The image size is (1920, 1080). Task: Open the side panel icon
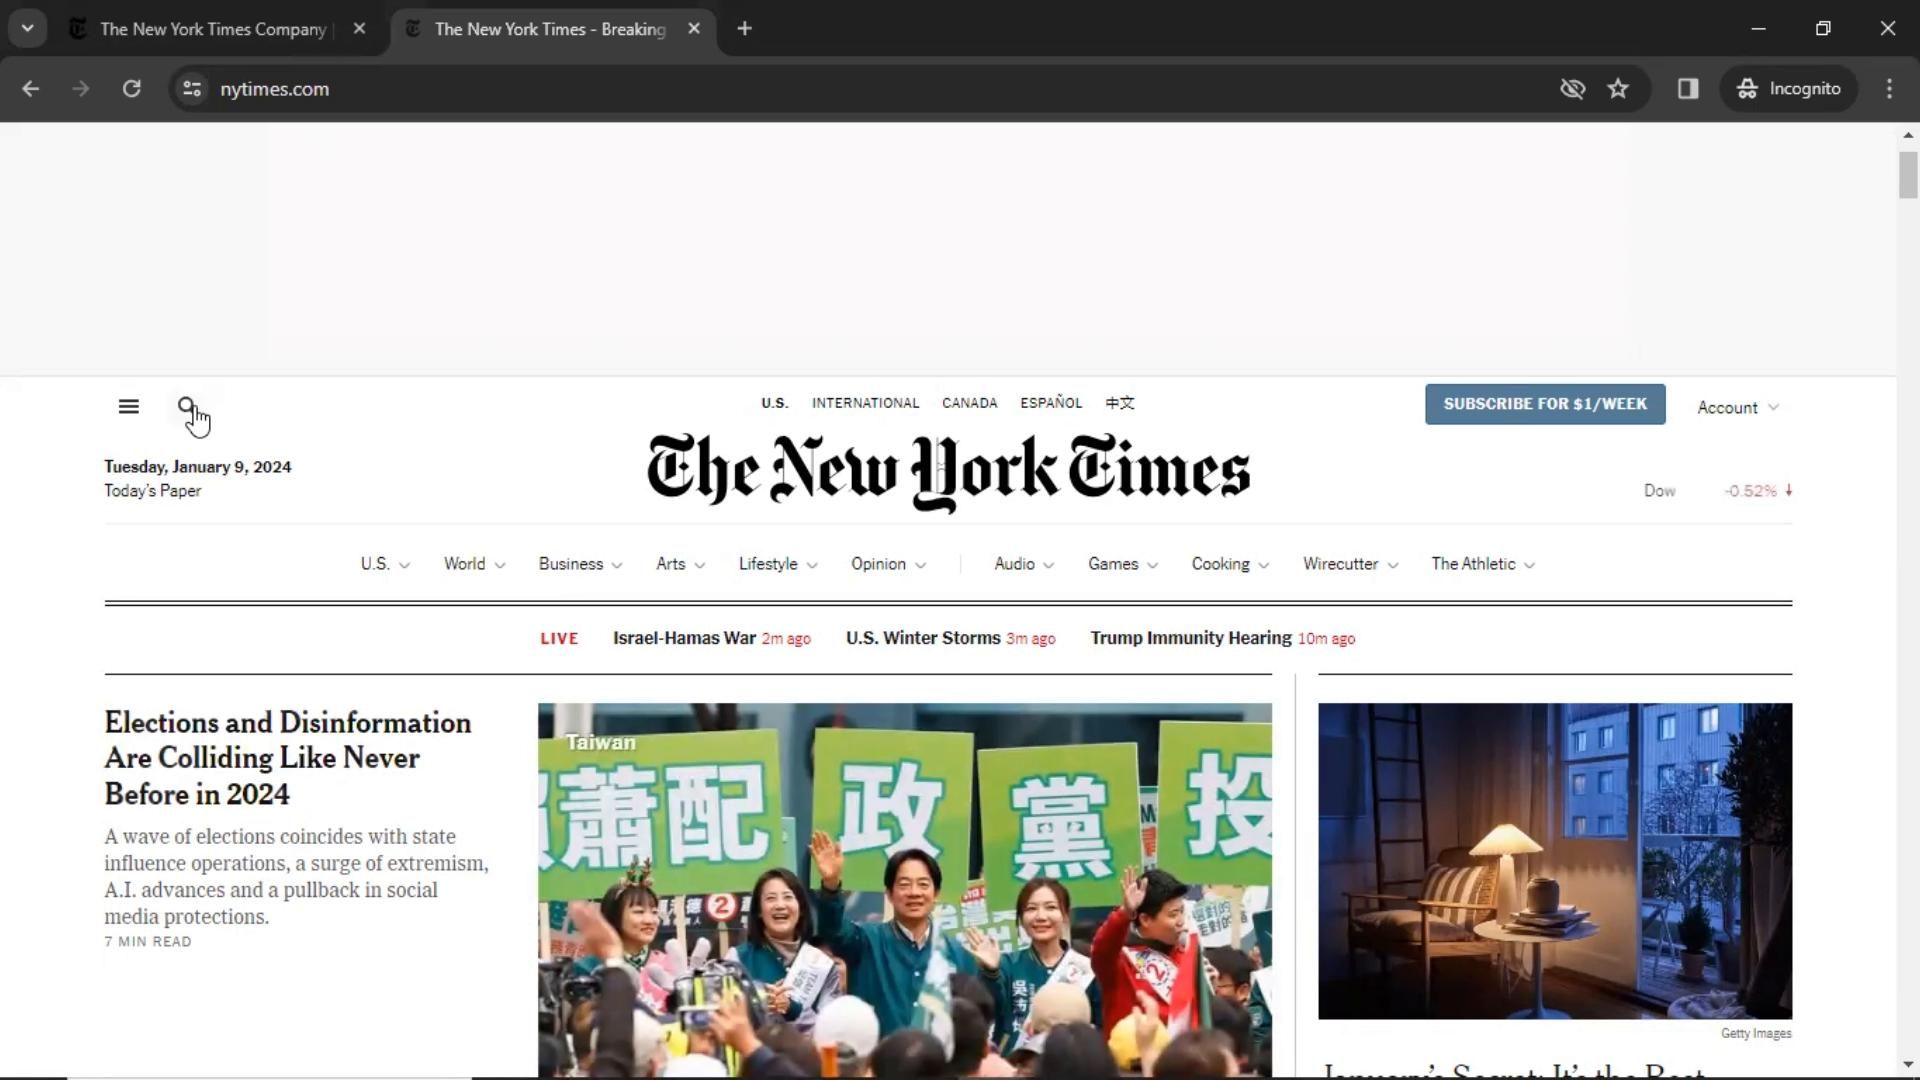tap(1688, 89)
